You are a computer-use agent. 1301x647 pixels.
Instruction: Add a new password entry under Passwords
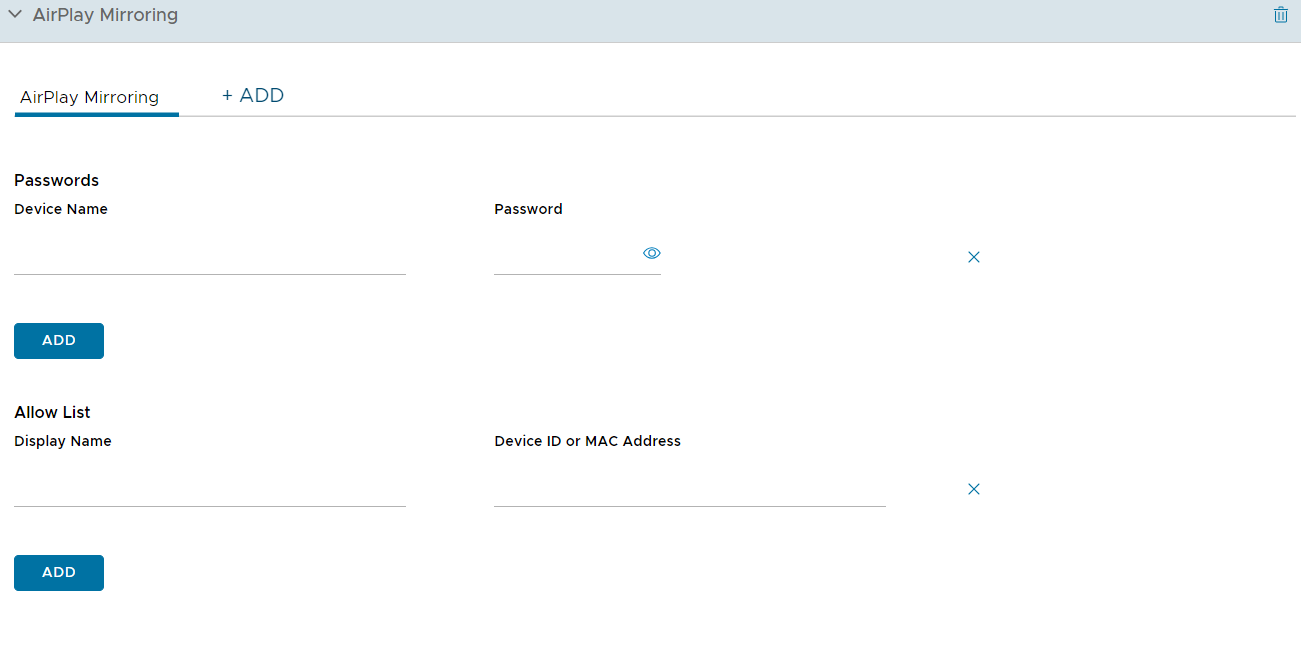tap(59, 341)
